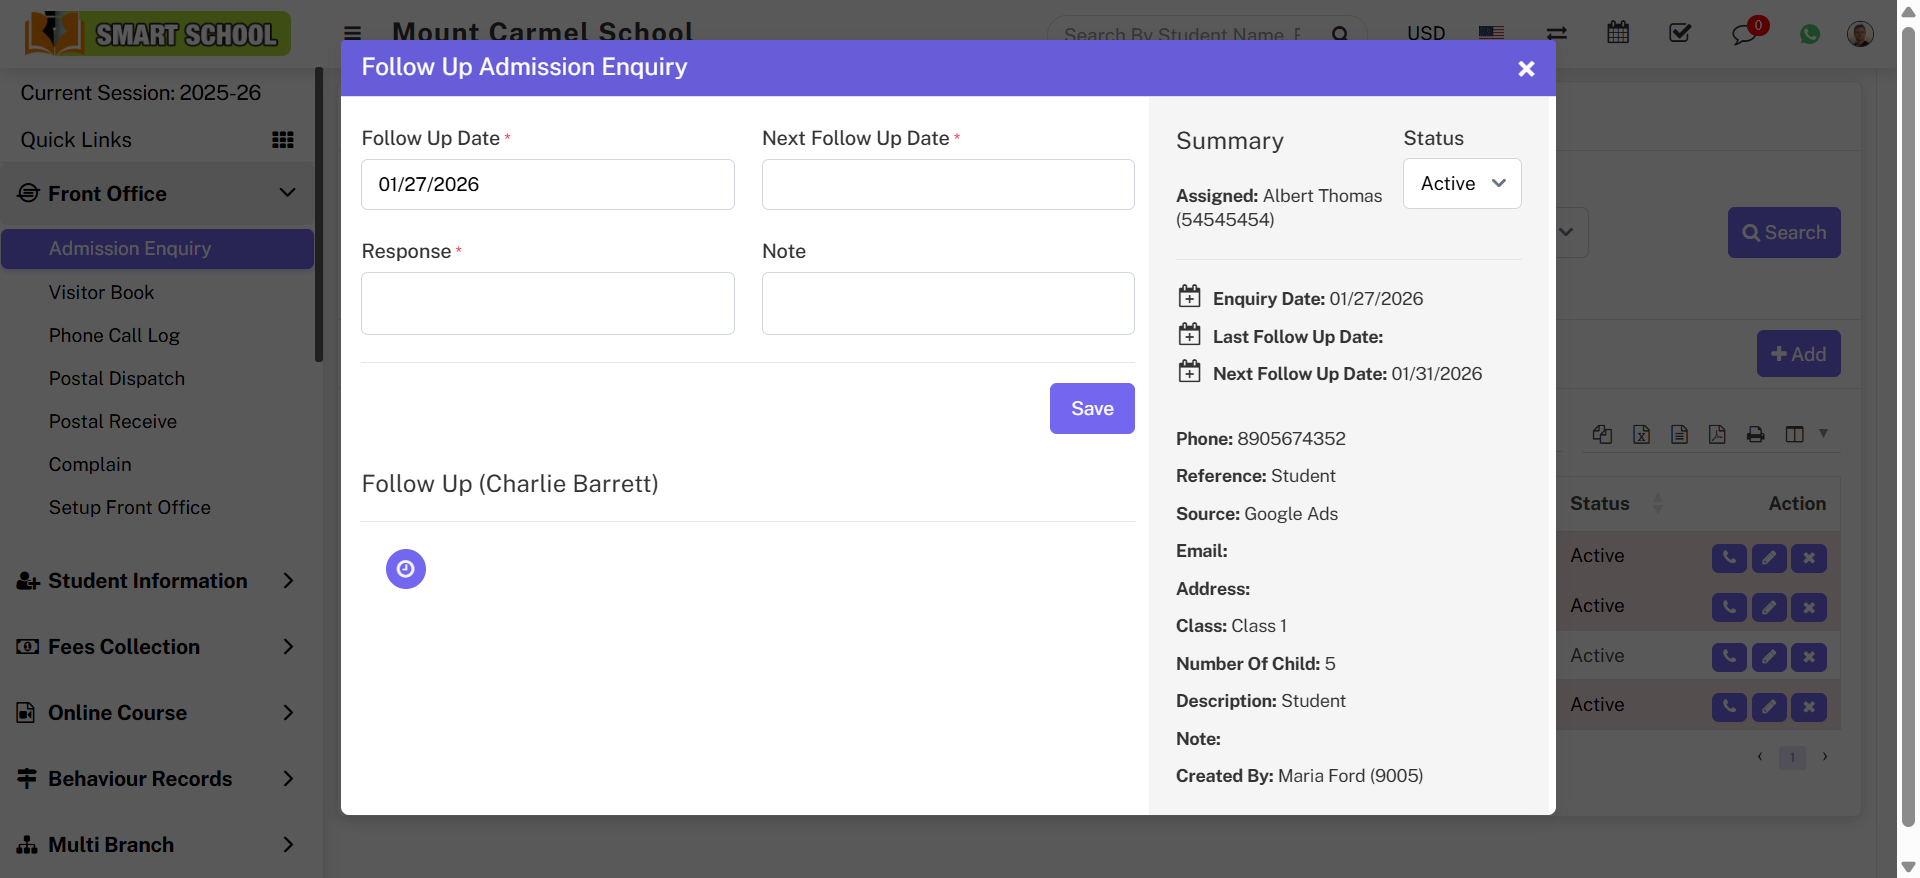Close the Follow Up Admission Enquiry dialog

pos(1525,69)
